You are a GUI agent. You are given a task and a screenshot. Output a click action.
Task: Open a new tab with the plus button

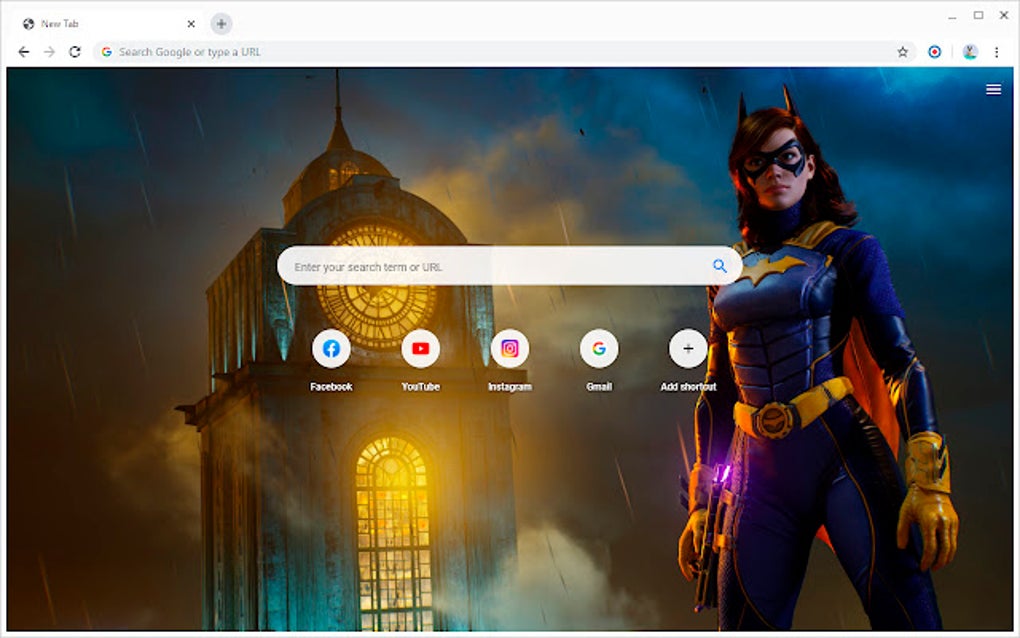(x=221, y=24)
